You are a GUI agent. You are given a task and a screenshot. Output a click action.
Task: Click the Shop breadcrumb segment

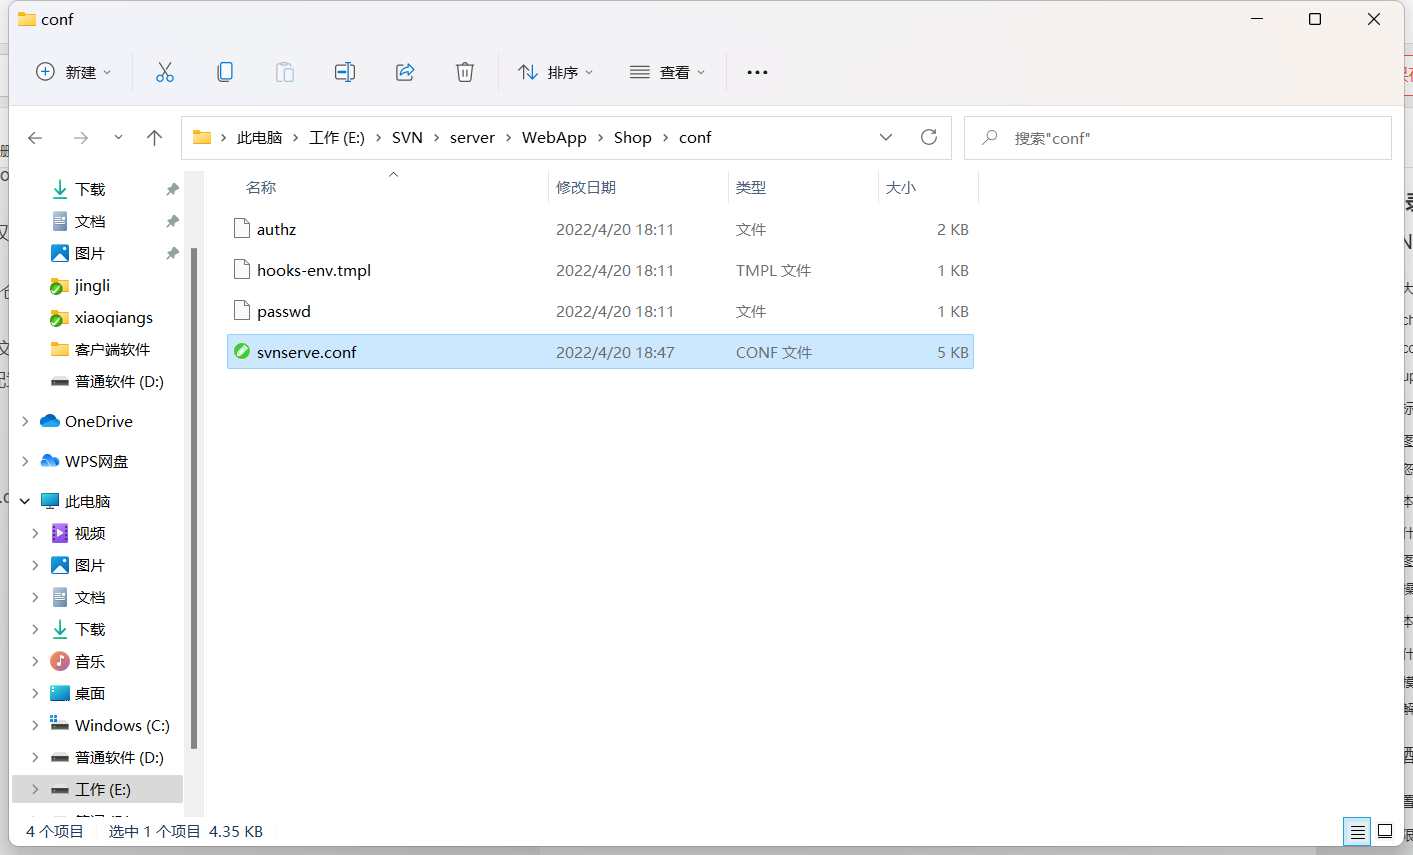pos(633,138)
